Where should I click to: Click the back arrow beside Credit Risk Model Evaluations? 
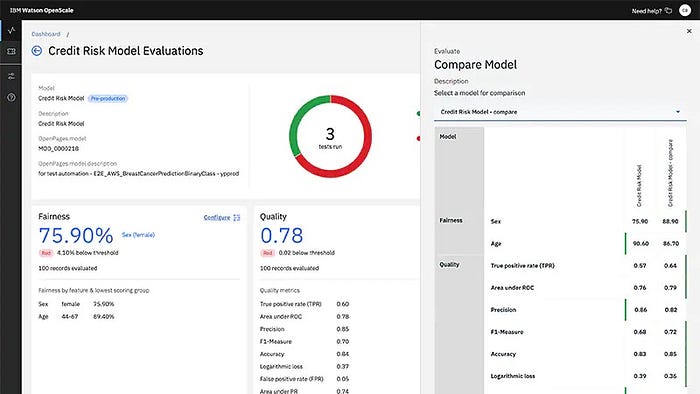click(x=37, y=51)
